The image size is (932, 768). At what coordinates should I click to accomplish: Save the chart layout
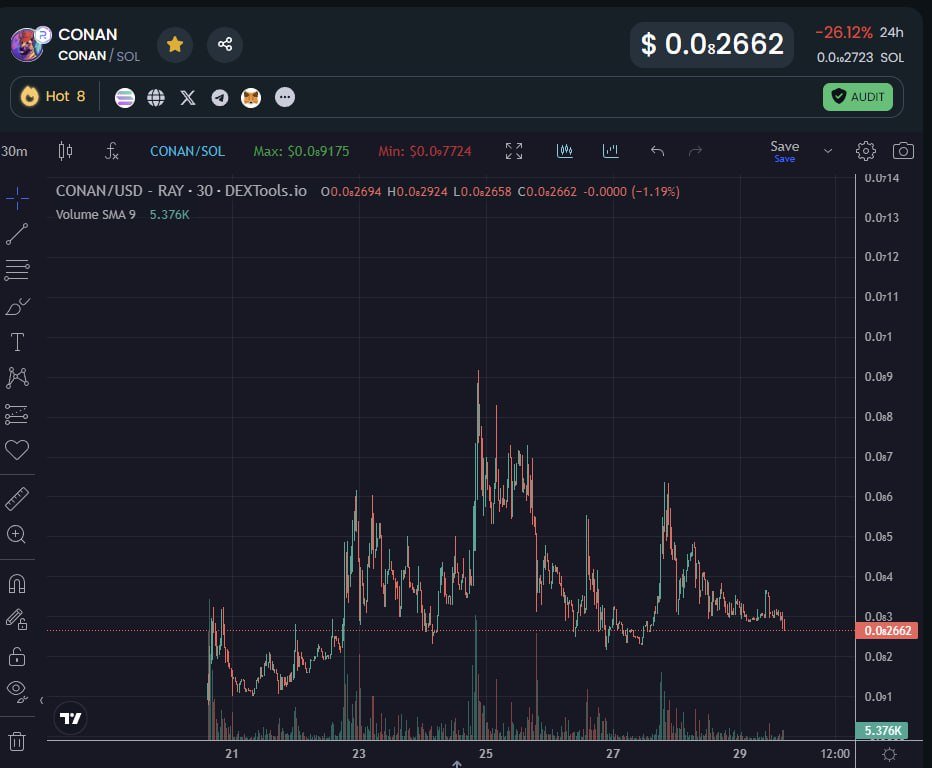(785, 151)
